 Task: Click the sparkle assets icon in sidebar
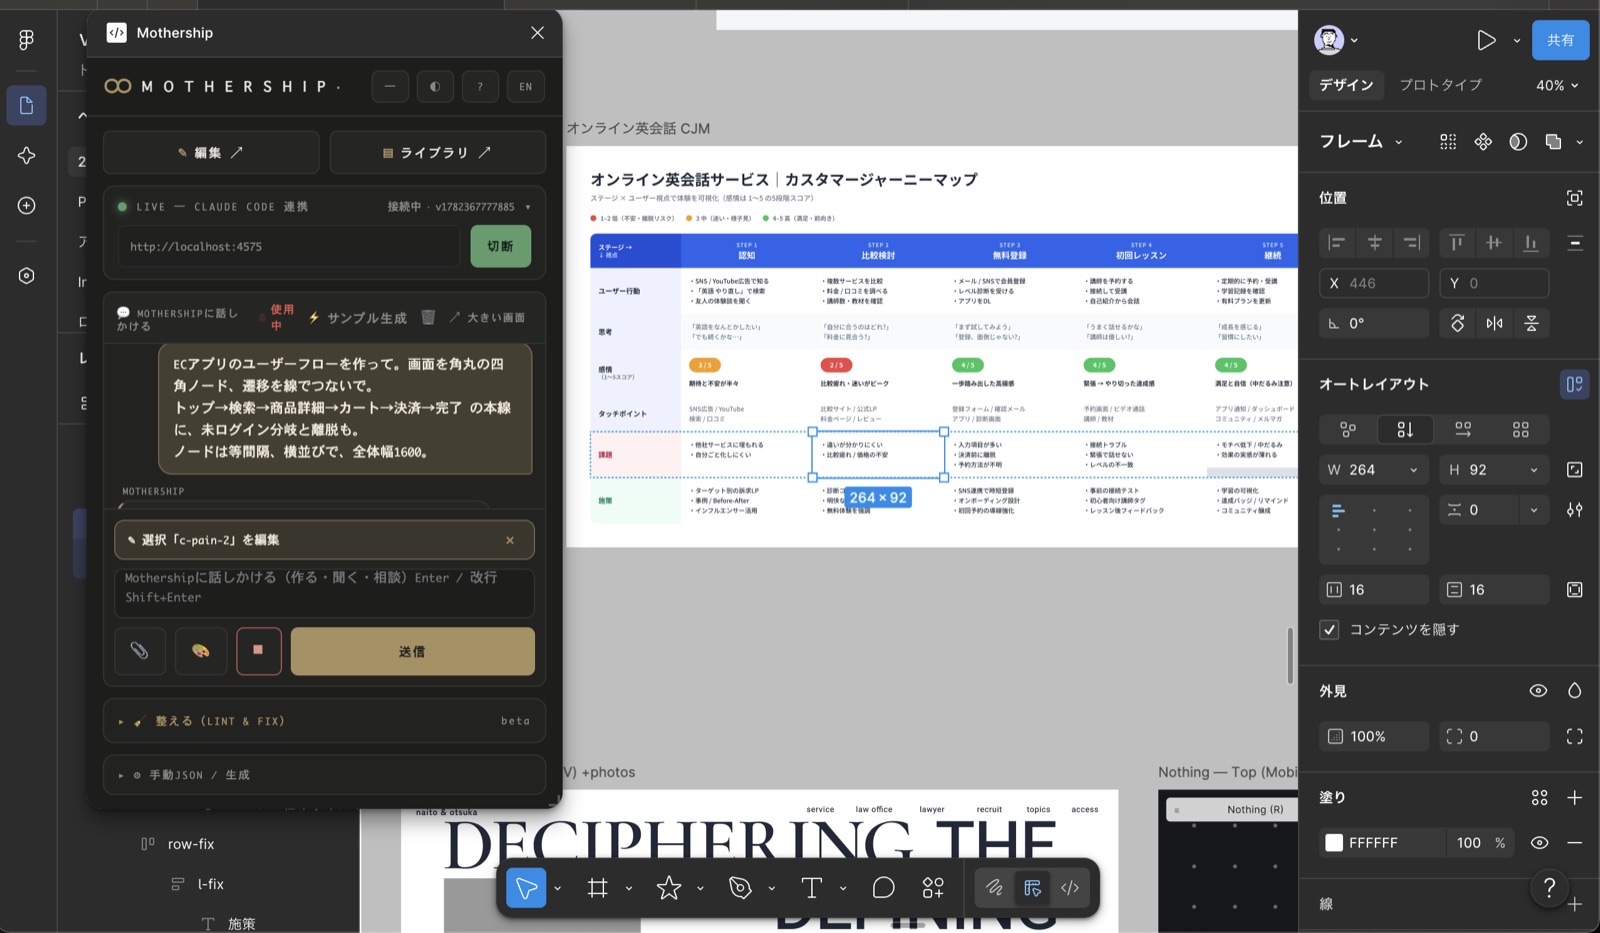[x=27, y=155]
